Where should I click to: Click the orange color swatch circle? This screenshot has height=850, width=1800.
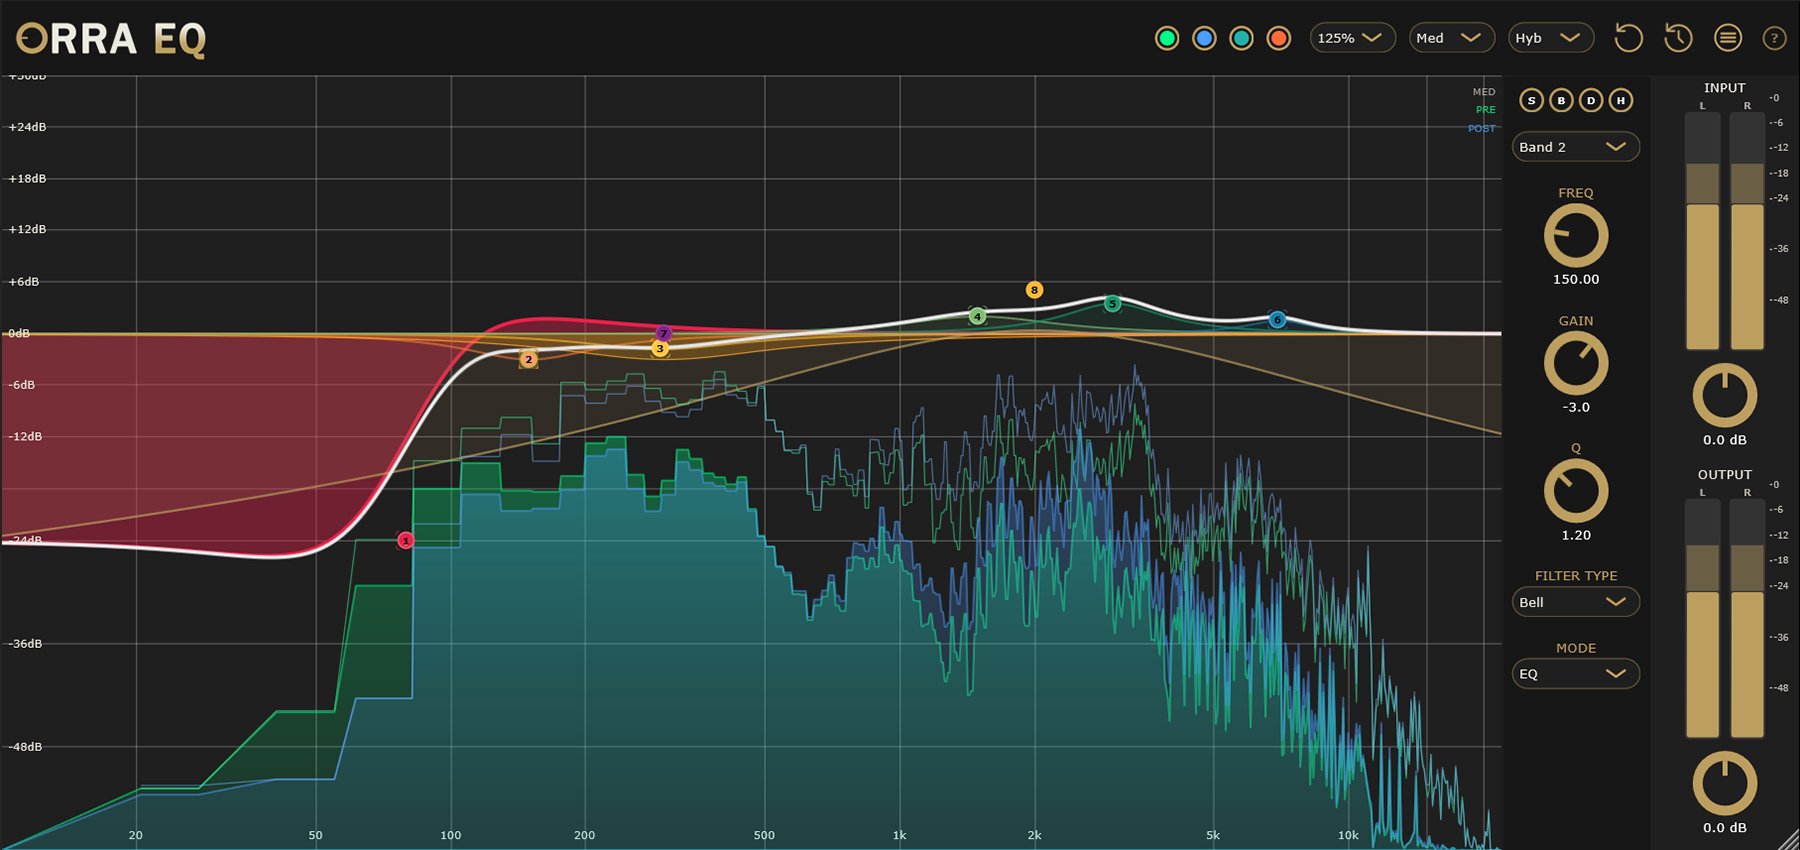[1278, 38]
